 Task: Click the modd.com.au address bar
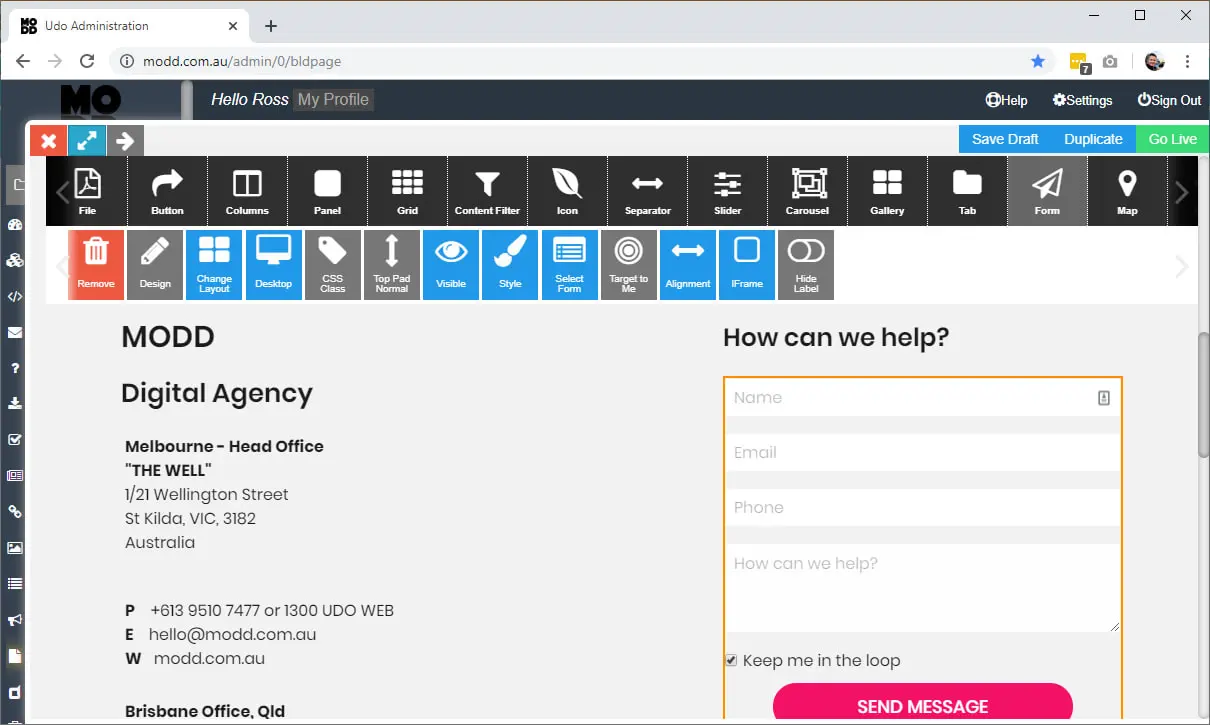[580, 61]
